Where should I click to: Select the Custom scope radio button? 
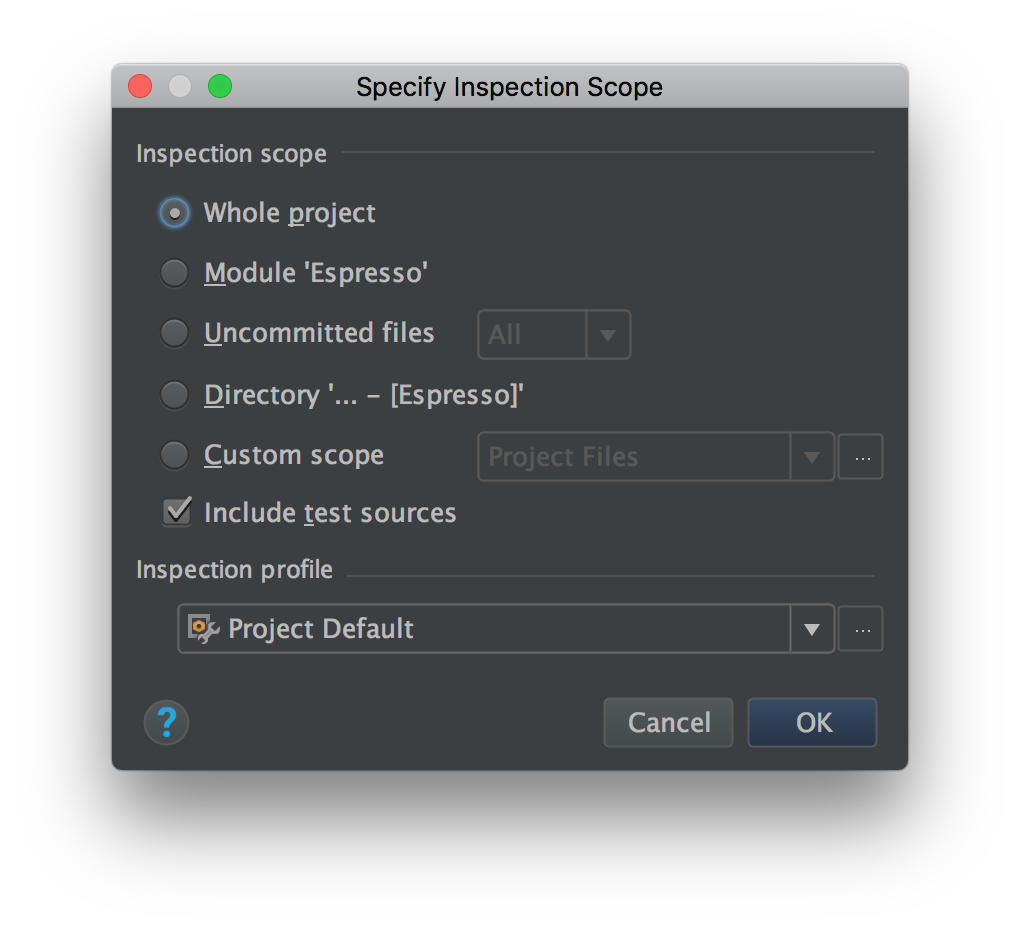coord(175,455)
